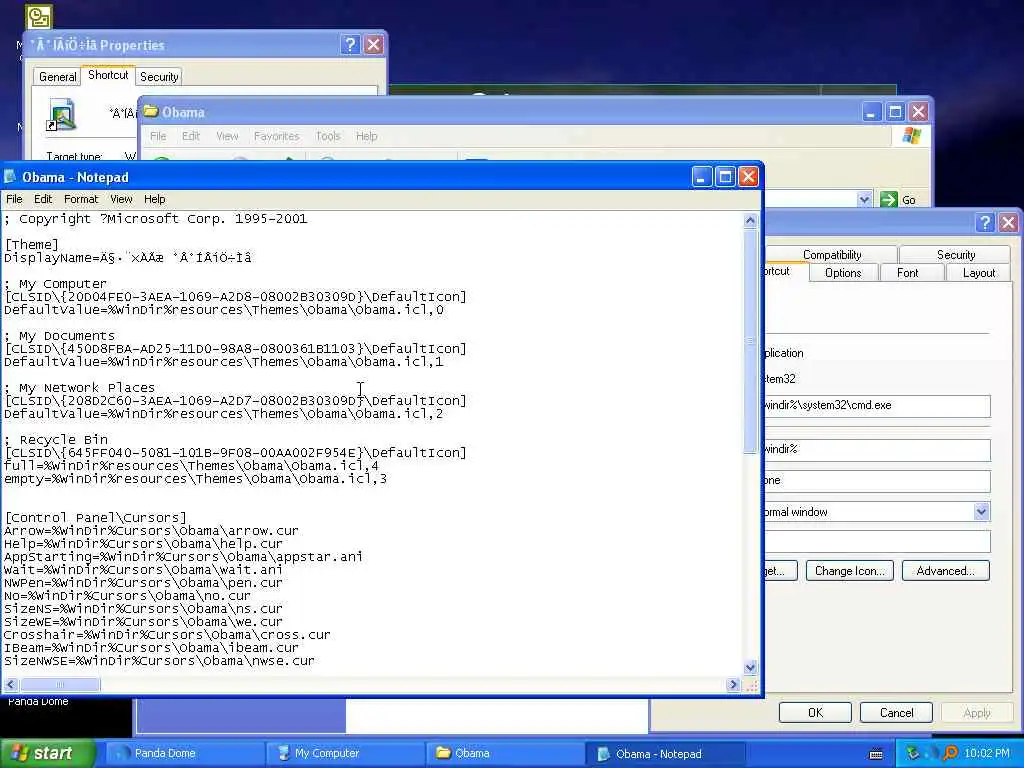The height and width of the screenshot is (768, 1024).
Task: Open Edit menu in Obama folder window
Action: point(191,136)
